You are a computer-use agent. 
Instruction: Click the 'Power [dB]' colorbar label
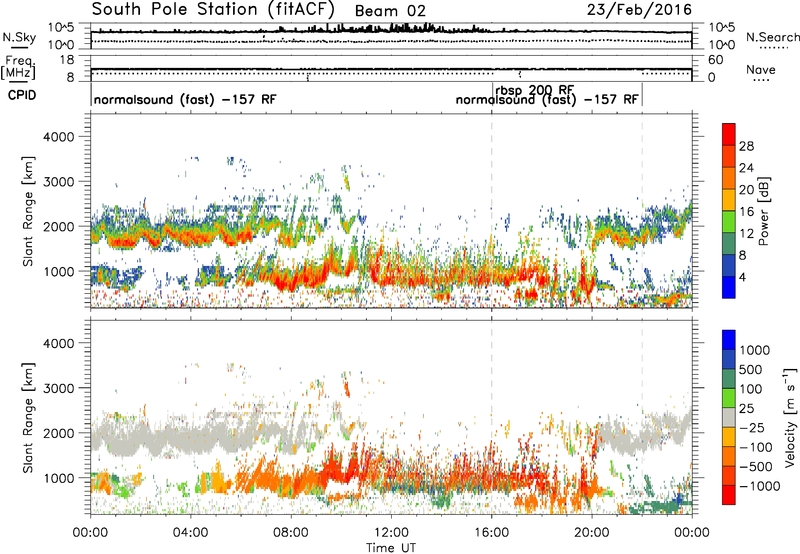pos(763,211)
